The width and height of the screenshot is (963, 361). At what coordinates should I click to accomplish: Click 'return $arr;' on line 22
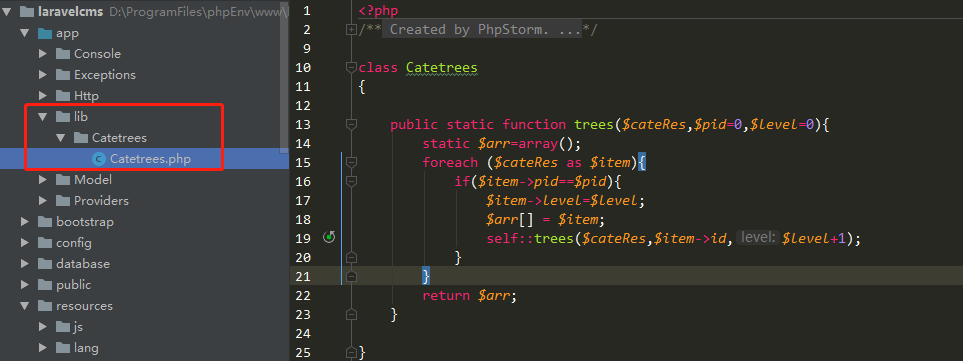pyautogui.click(x=470, y=295)
